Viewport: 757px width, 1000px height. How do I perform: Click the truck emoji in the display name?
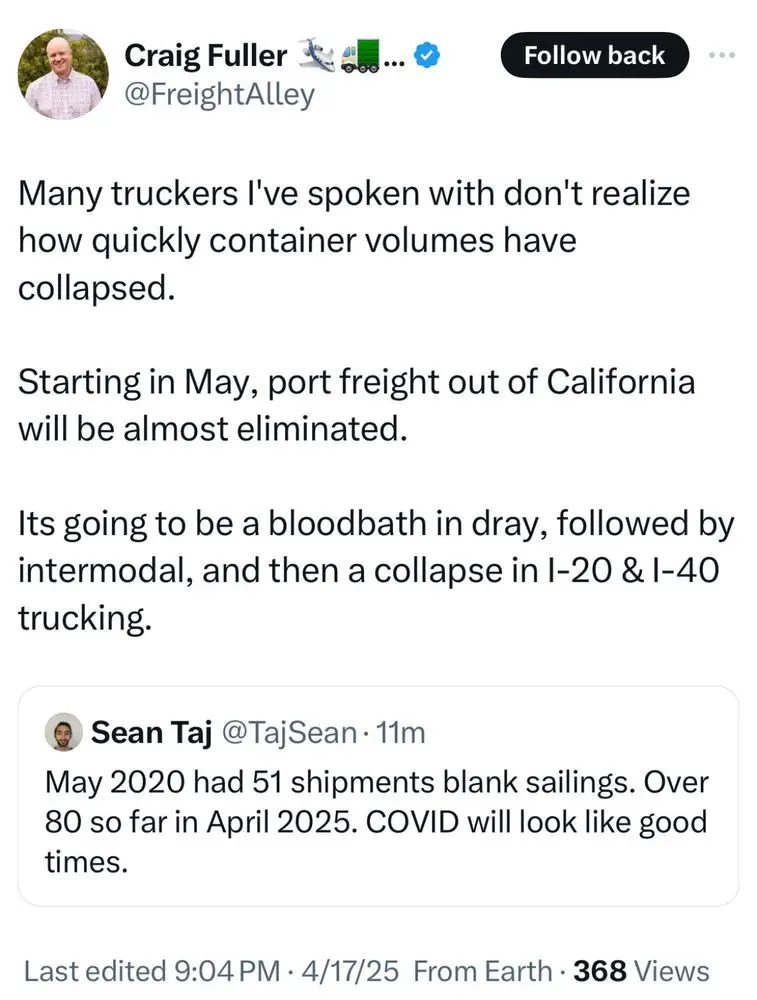click(359, 57)
